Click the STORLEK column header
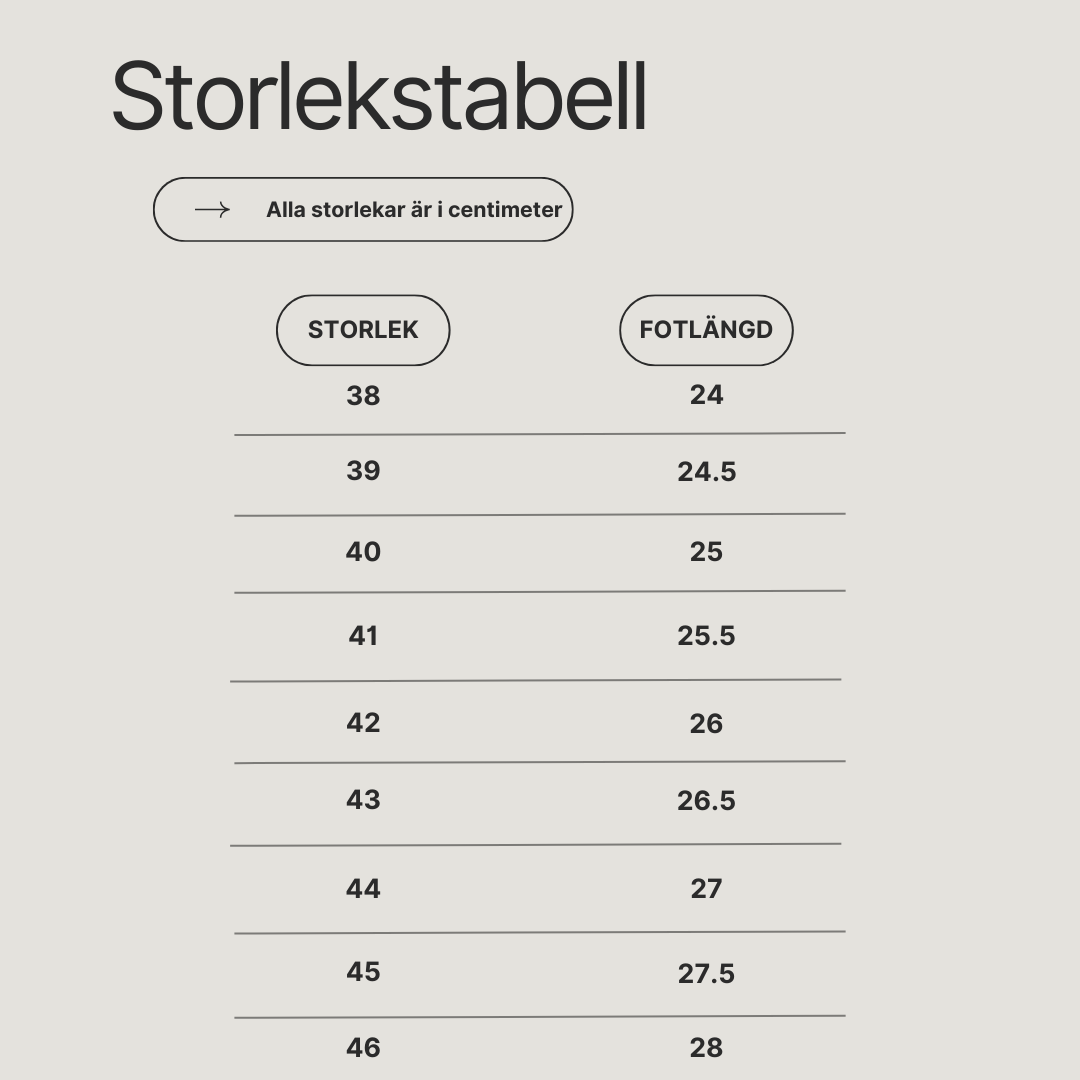Screen dimensions: 1080x1080 363,330
